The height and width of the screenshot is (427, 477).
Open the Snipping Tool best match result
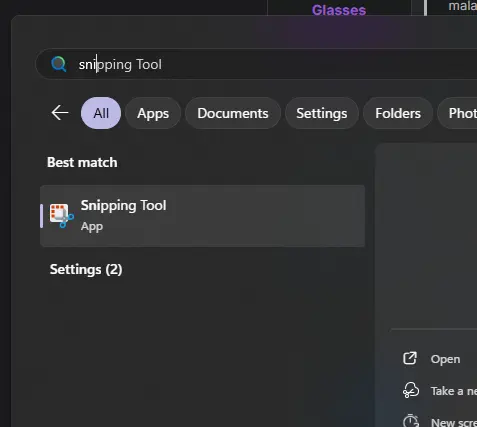click(x=202, y=216)
